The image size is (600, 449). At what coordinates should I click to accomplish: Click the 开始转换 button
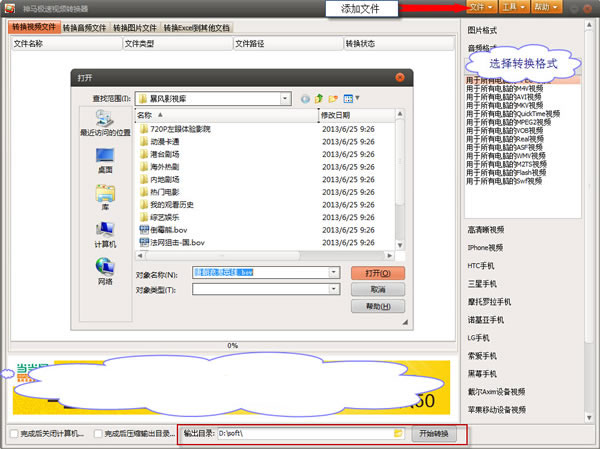click(x=434, y=433)
